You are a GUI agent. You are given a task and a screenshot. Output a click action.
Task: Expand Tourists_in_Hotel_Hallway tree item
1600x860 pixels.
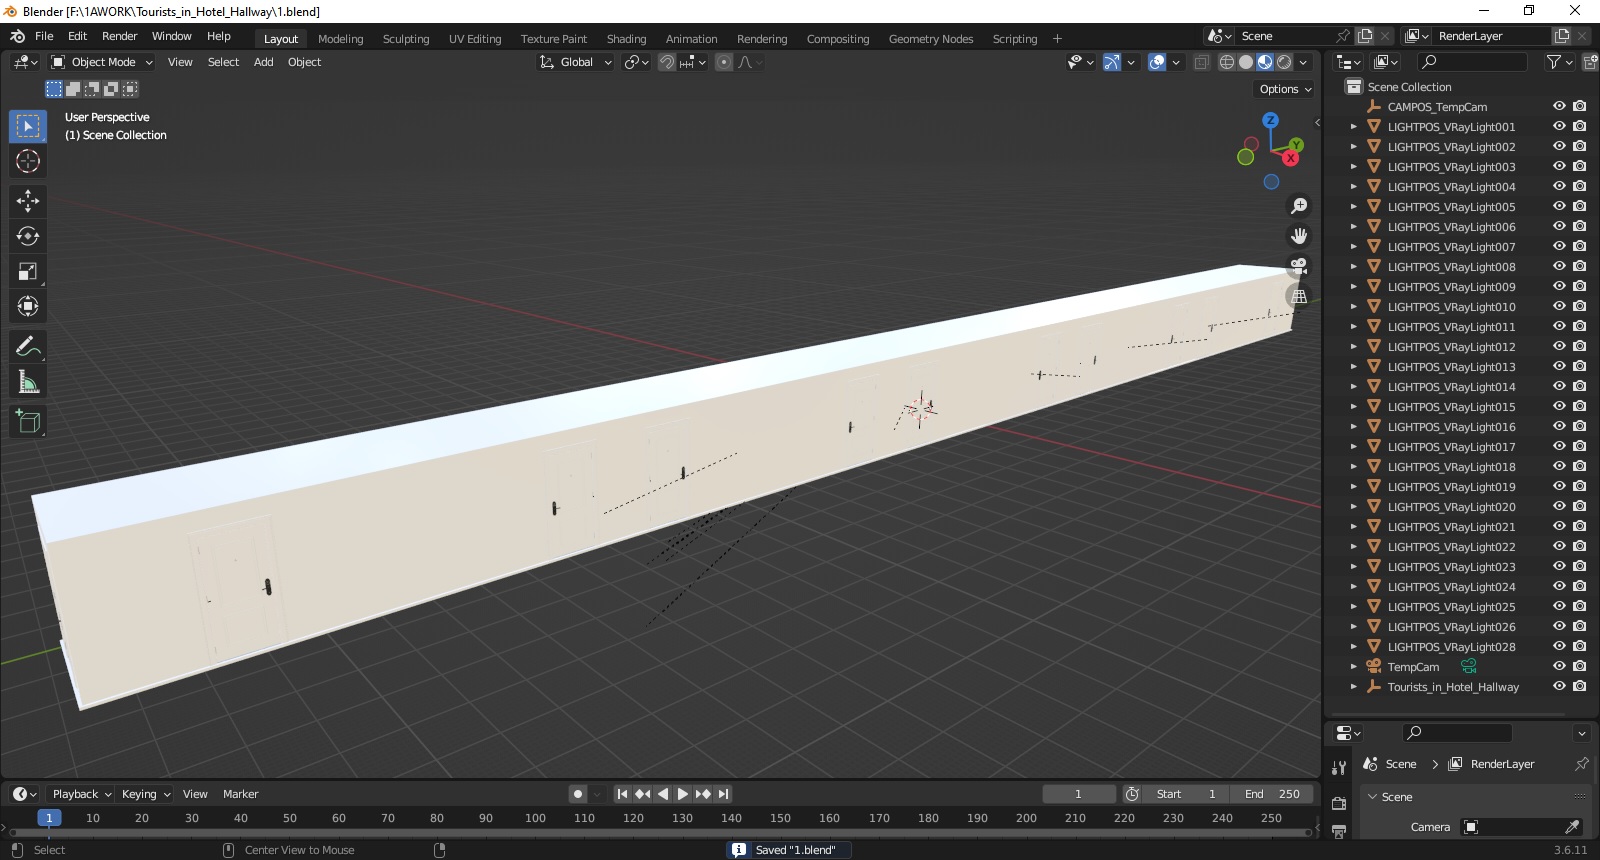point(1354,687)
